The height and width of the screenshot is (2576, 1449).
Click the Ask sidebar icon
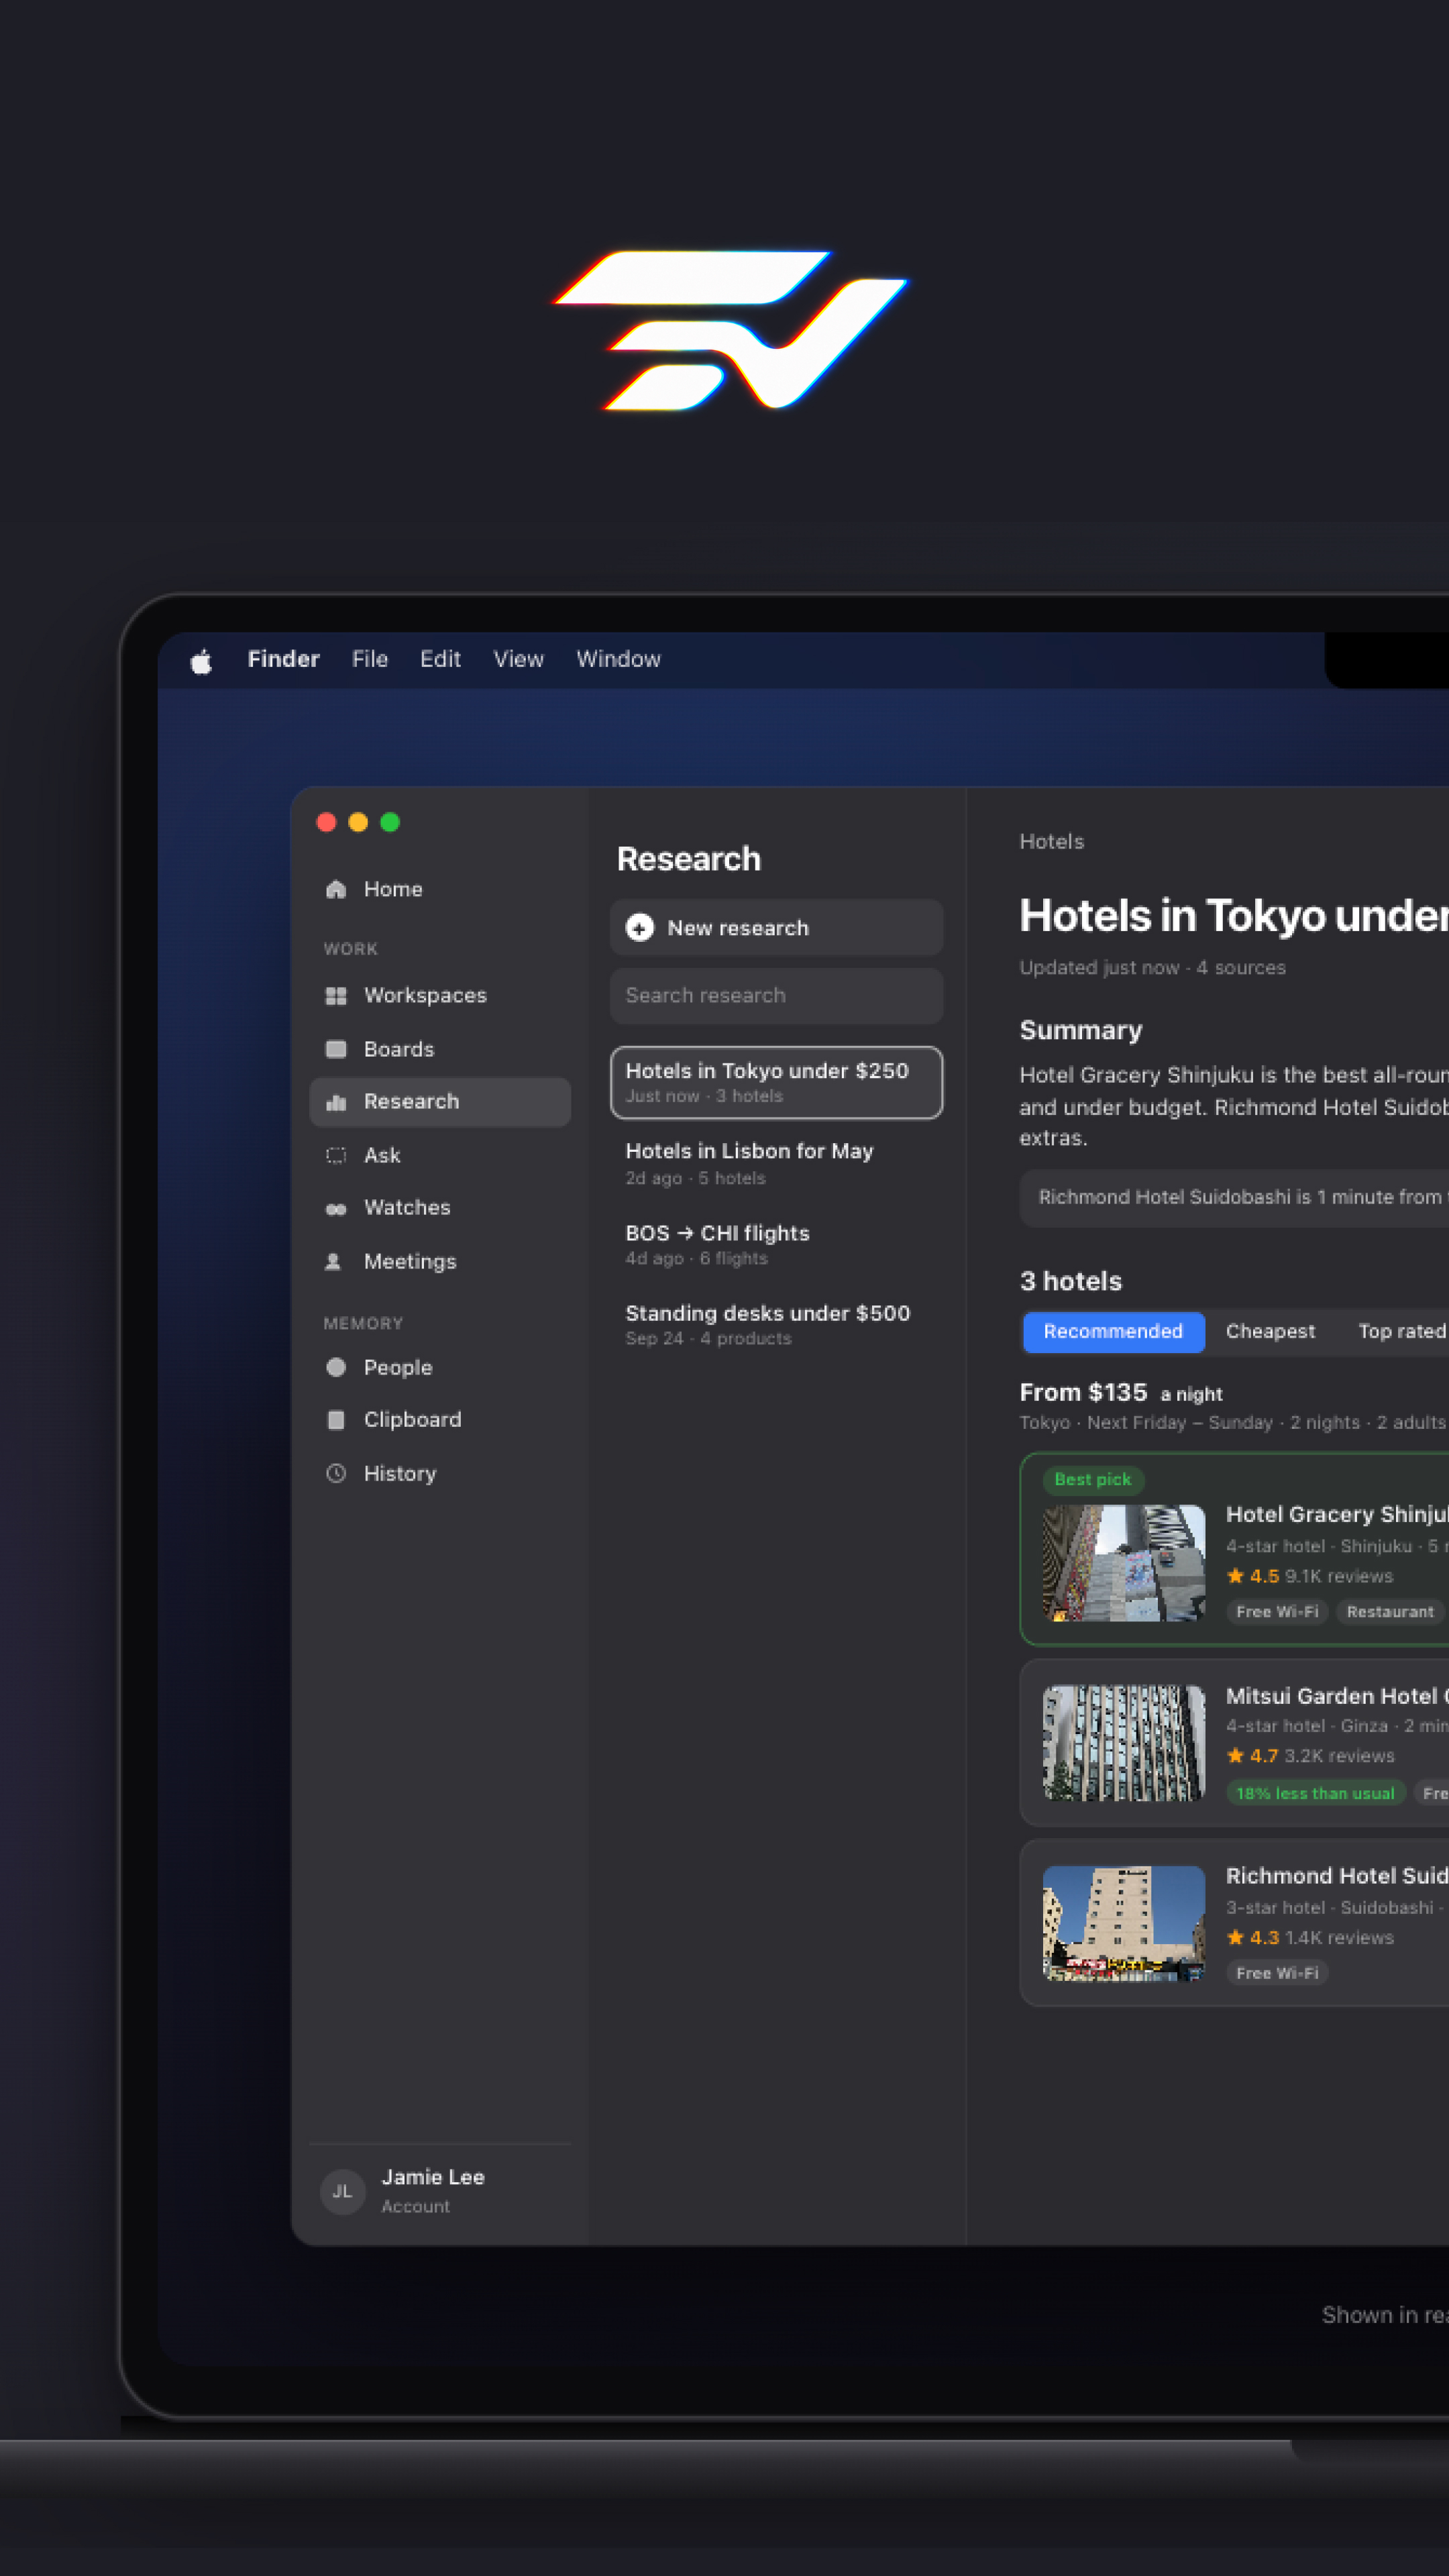point(336,1155)
